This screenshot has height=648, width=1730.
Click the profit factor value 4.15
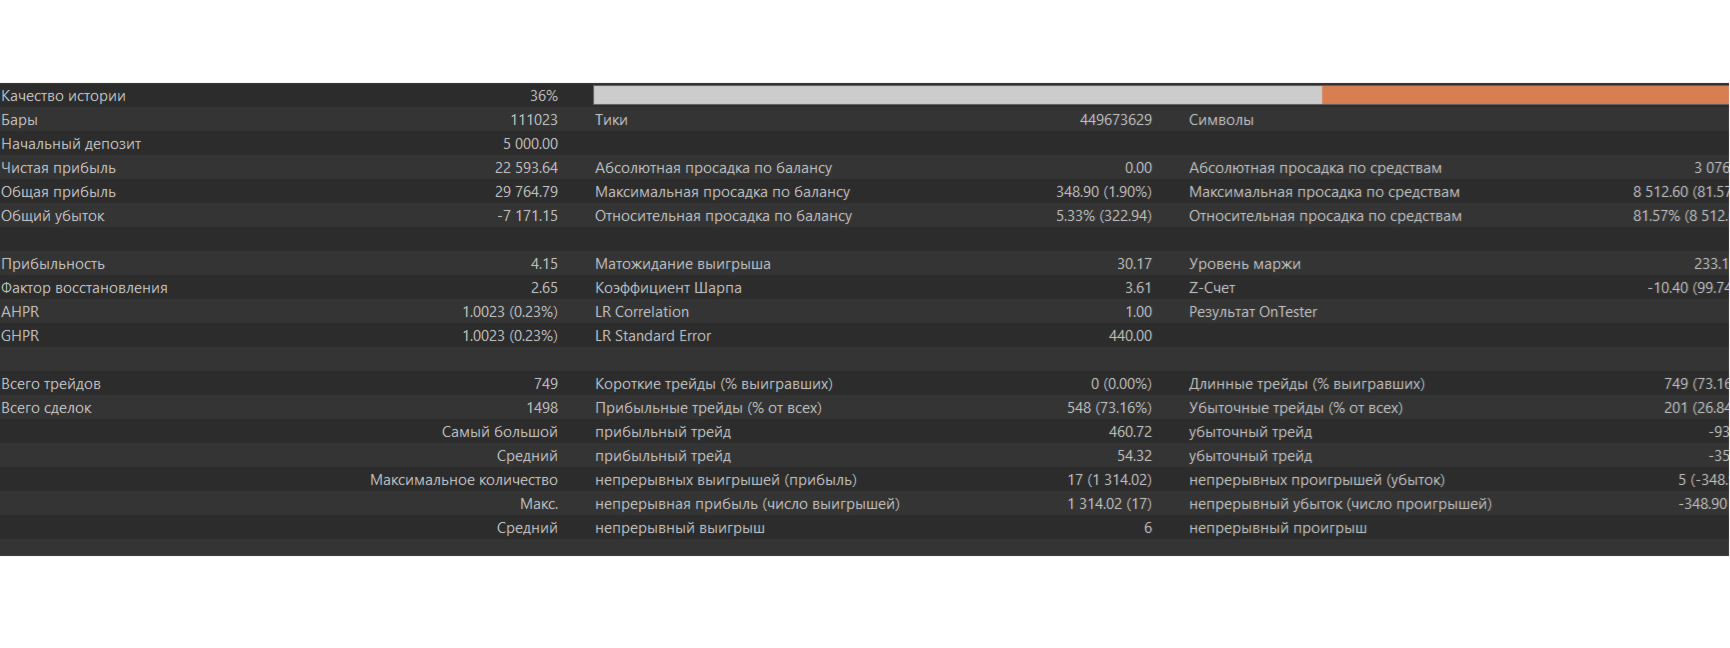[544, 264]
